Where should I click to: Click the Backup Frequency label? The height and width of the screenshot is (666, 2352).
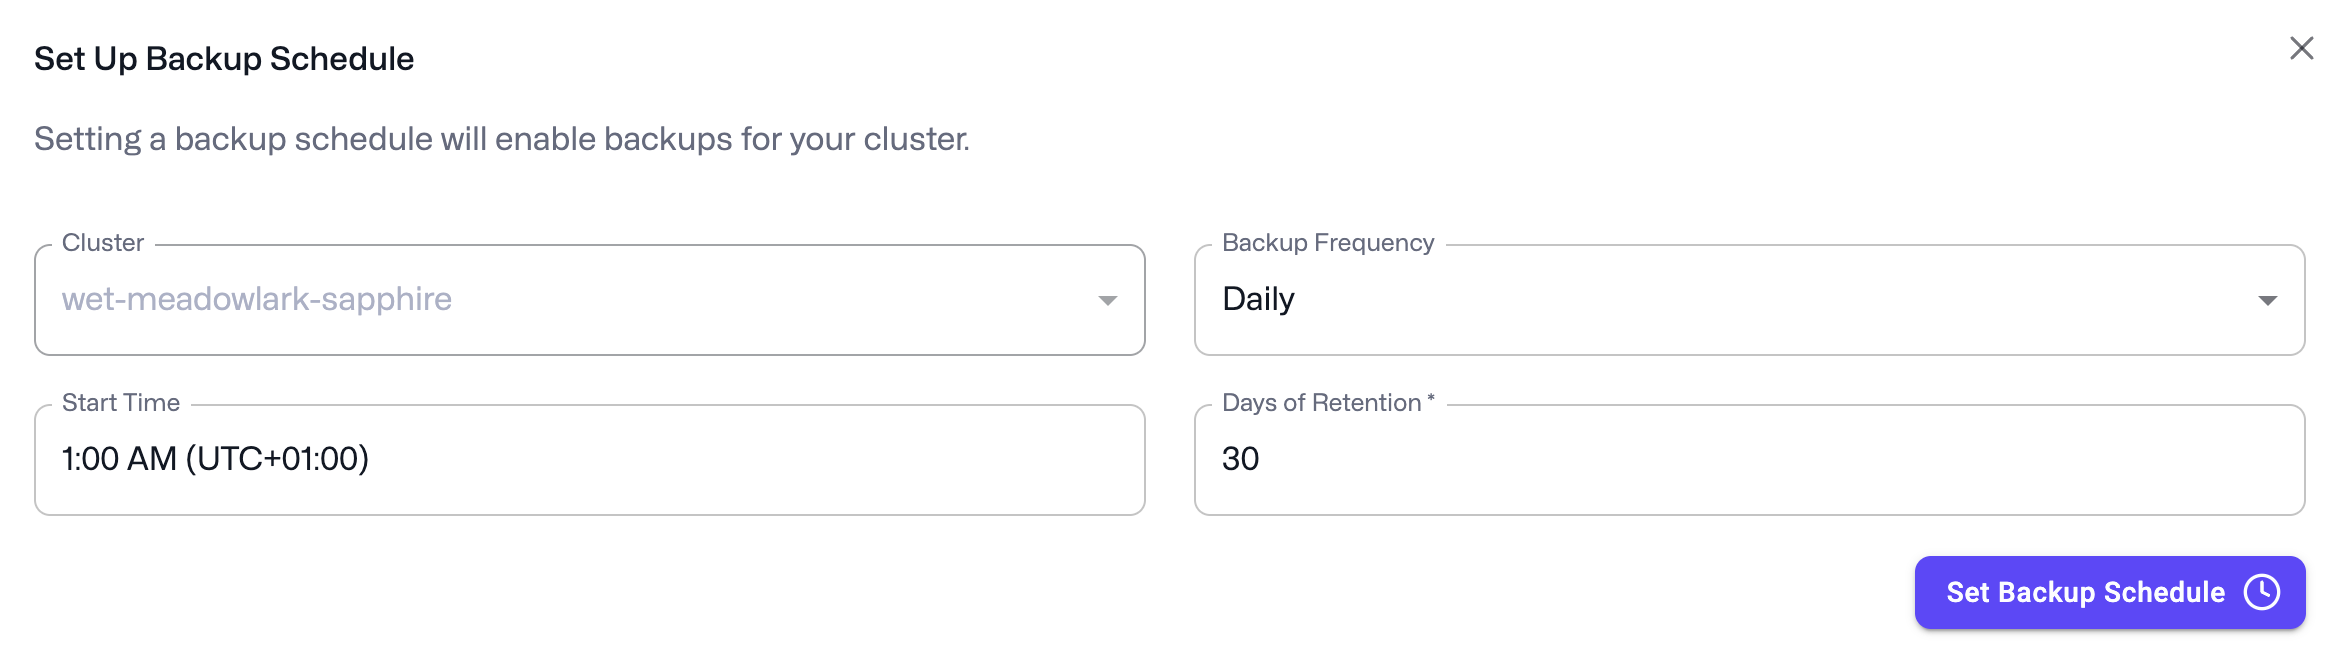tap(1327, 242)
